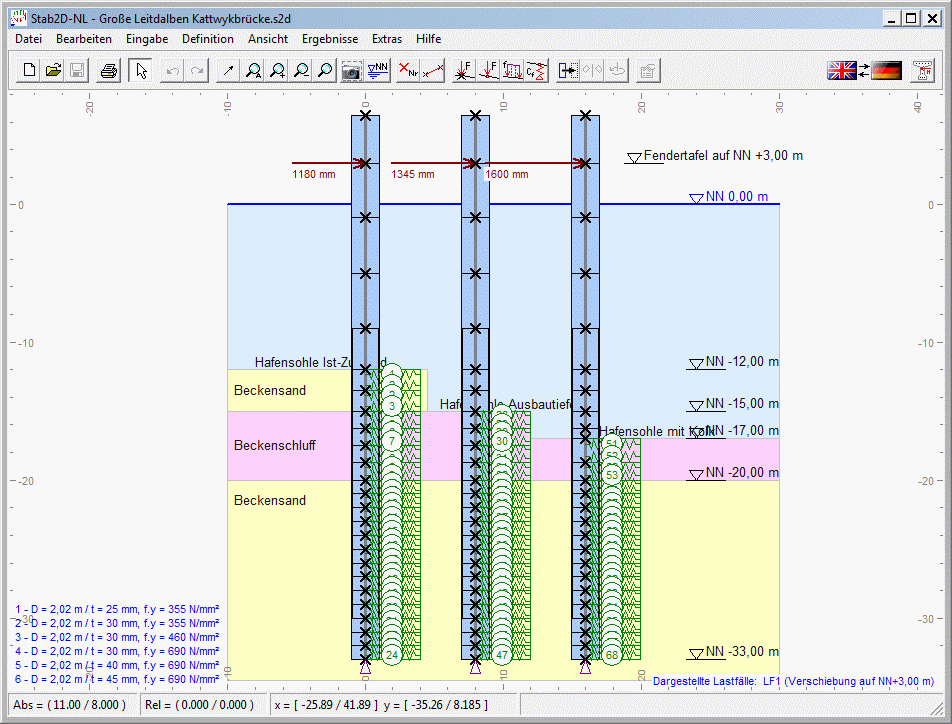Select node 24 at the first pile base

392,655
